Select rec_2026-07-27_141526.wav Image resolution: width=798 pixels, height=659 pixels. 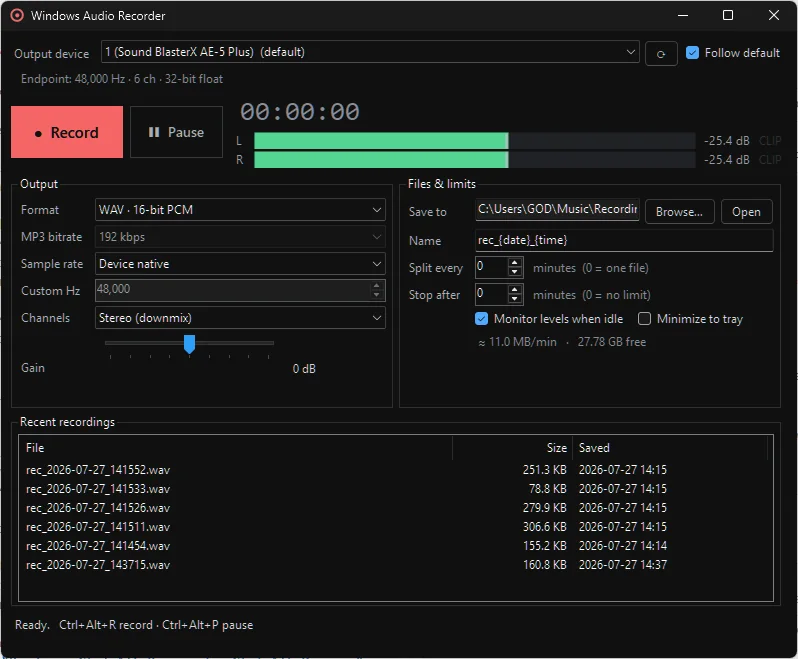point(98,508)
